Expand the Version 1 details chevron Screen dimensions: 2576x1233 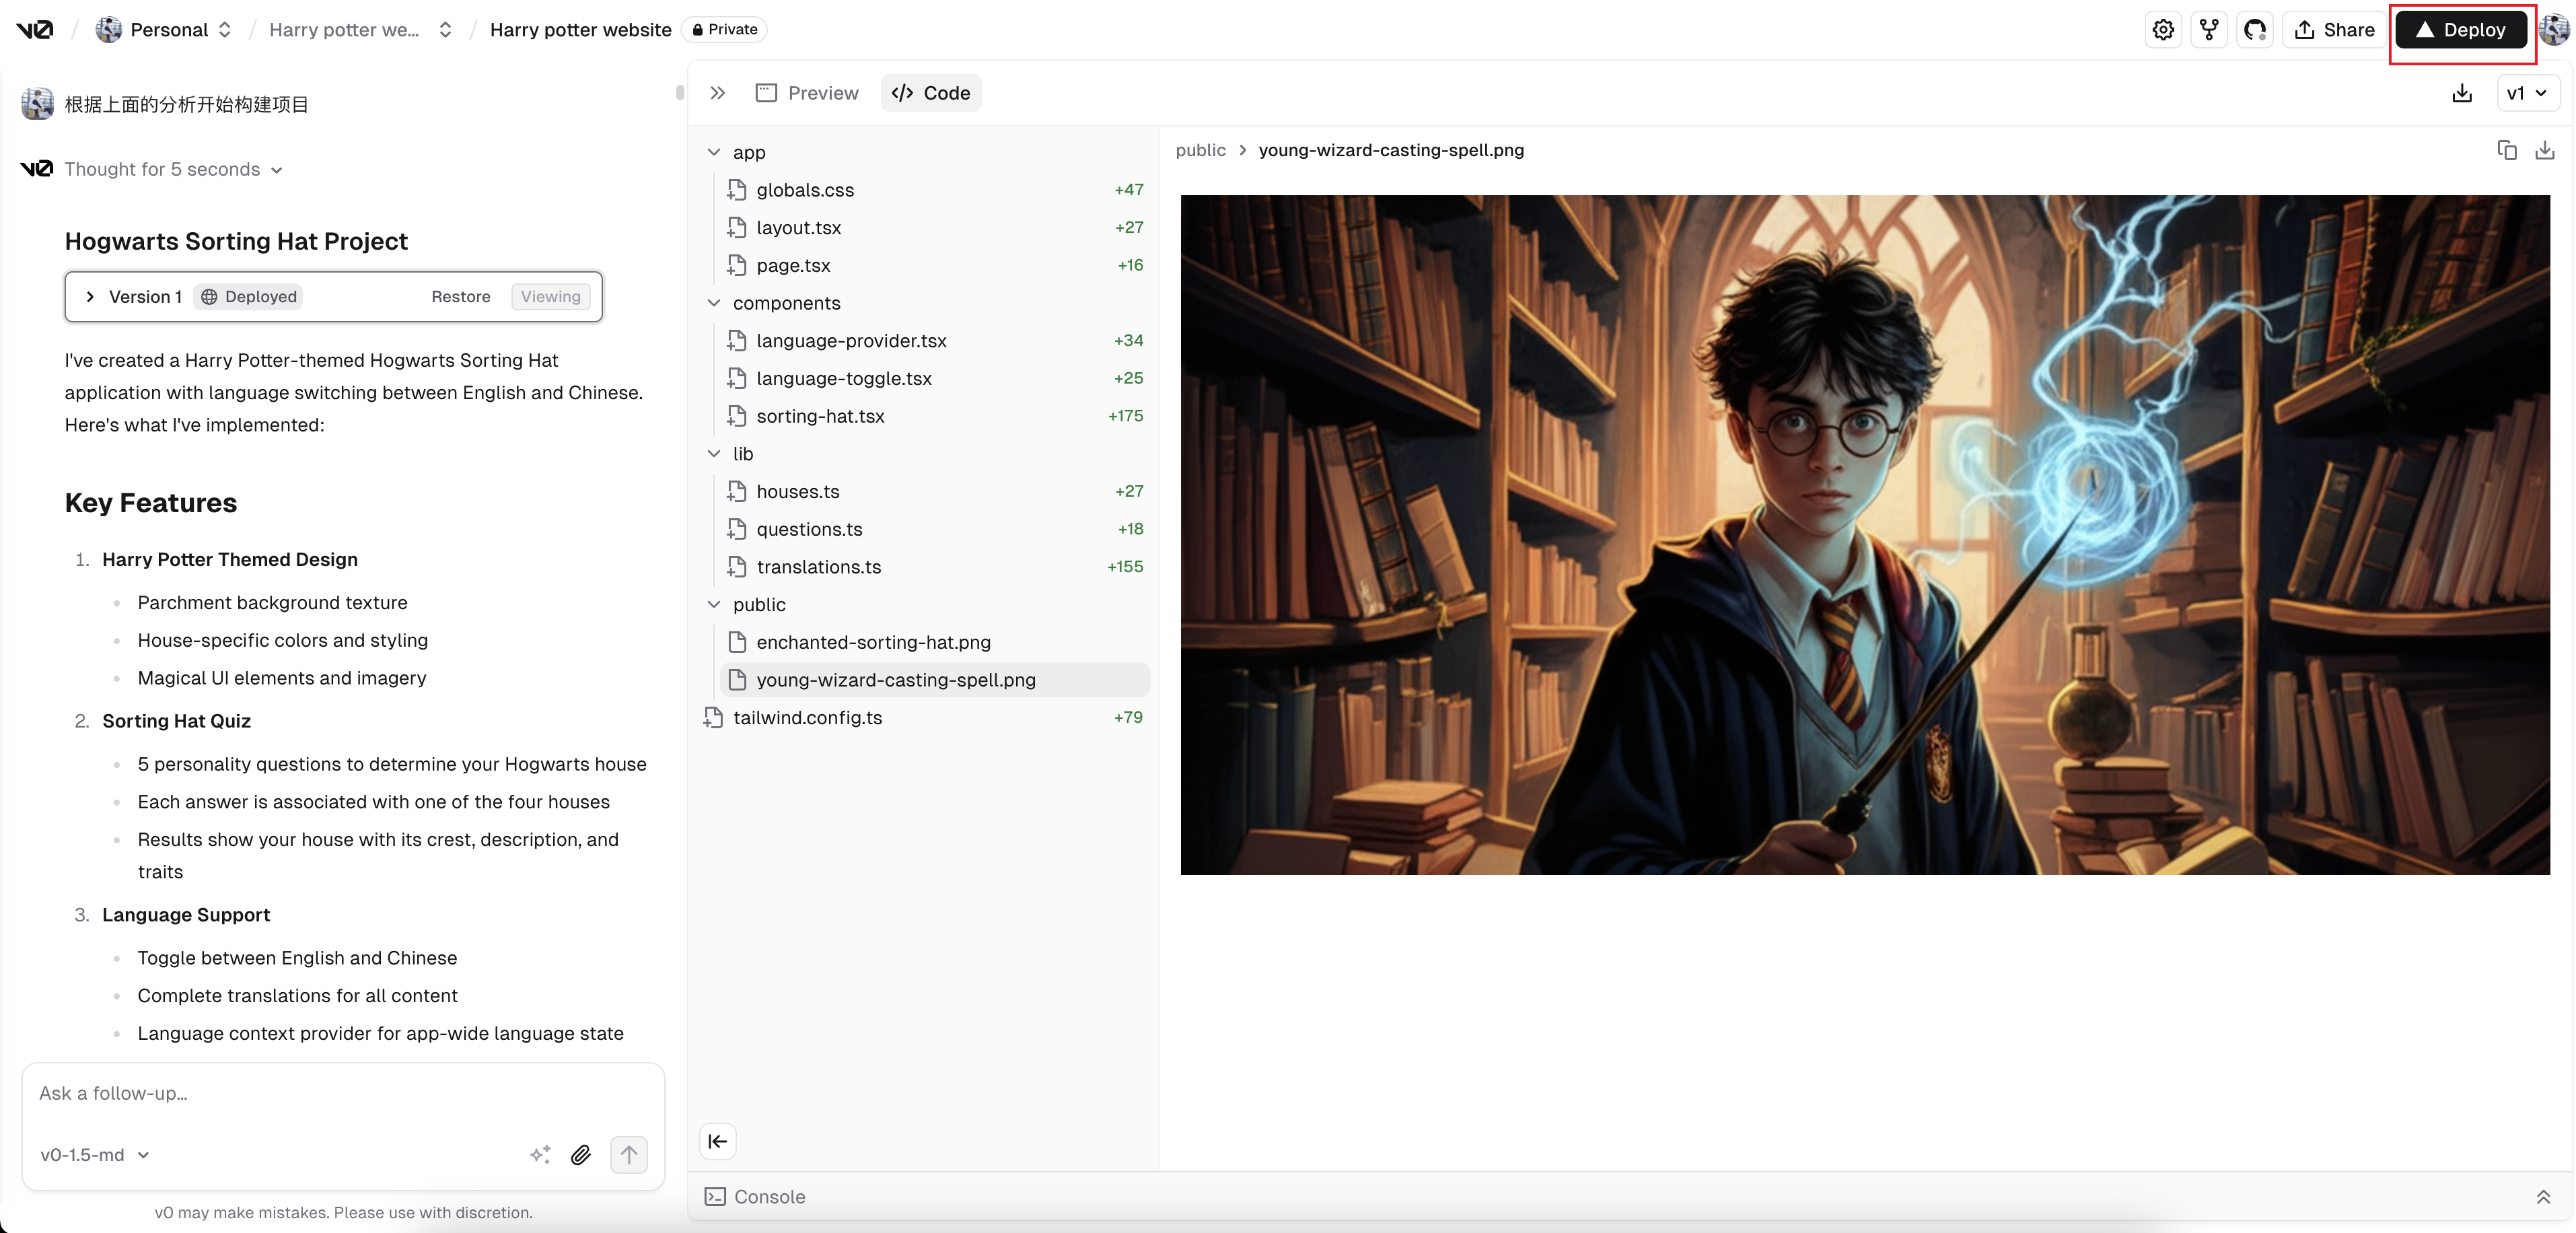(90, 296)
